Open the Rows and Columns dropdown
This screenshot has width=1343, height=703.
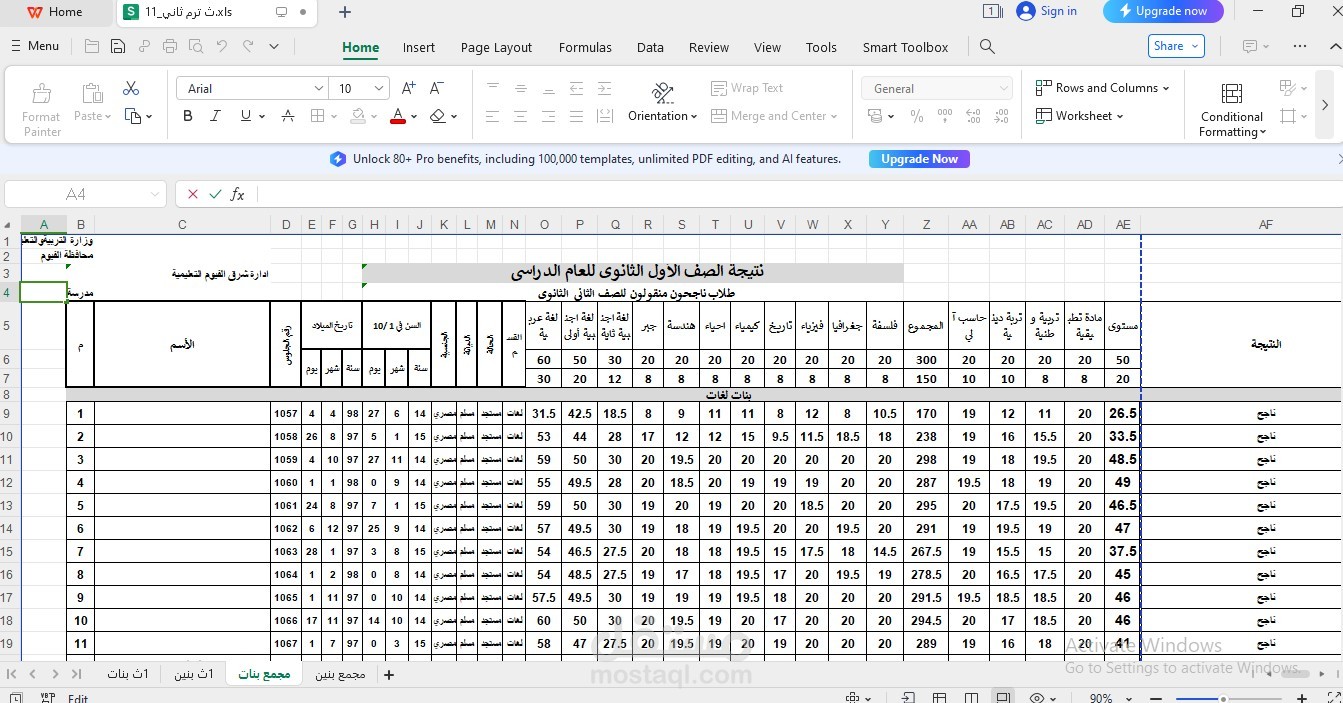[1102, 88]
